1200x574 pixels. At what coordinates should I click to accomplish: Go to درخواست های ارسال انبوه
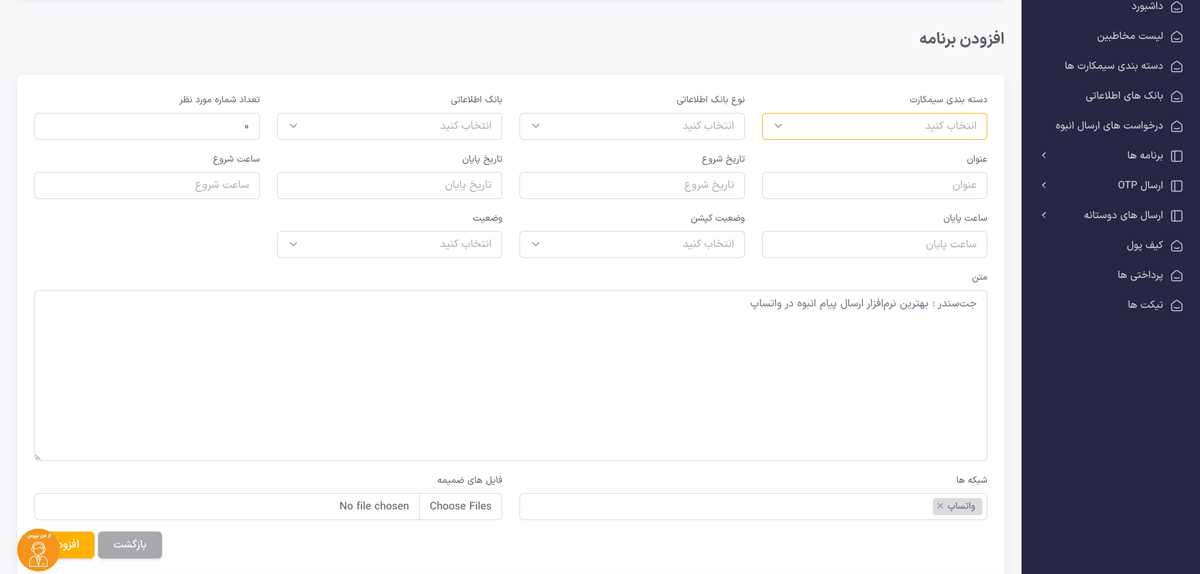pos(1109,126)
